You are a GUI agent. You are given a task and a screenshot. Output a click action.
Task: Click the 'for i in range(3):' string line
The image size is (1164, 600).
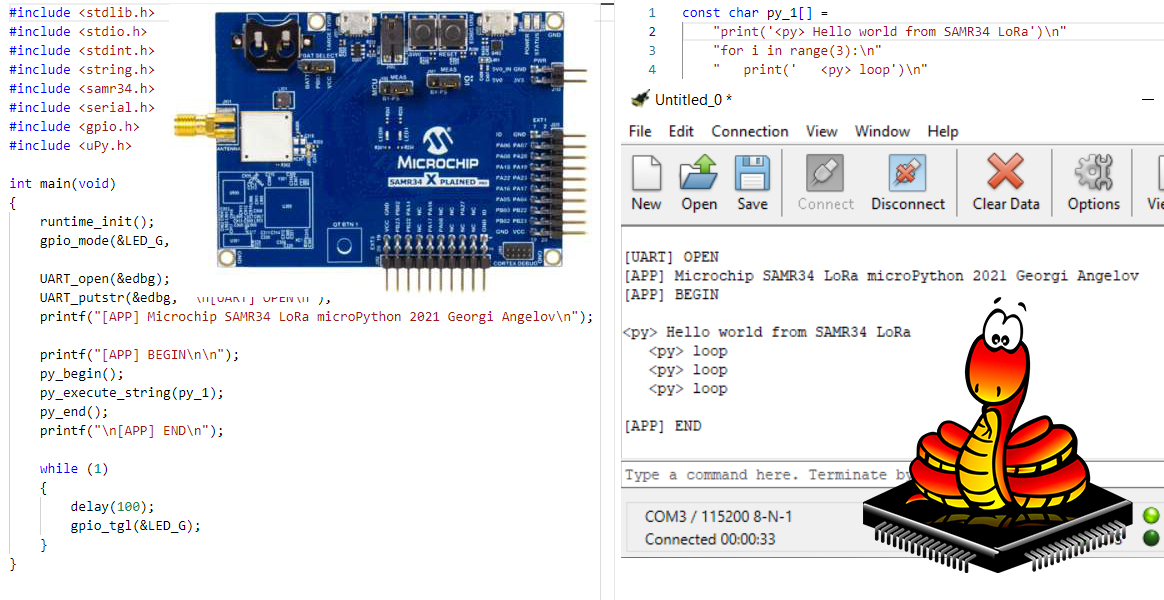797,50
